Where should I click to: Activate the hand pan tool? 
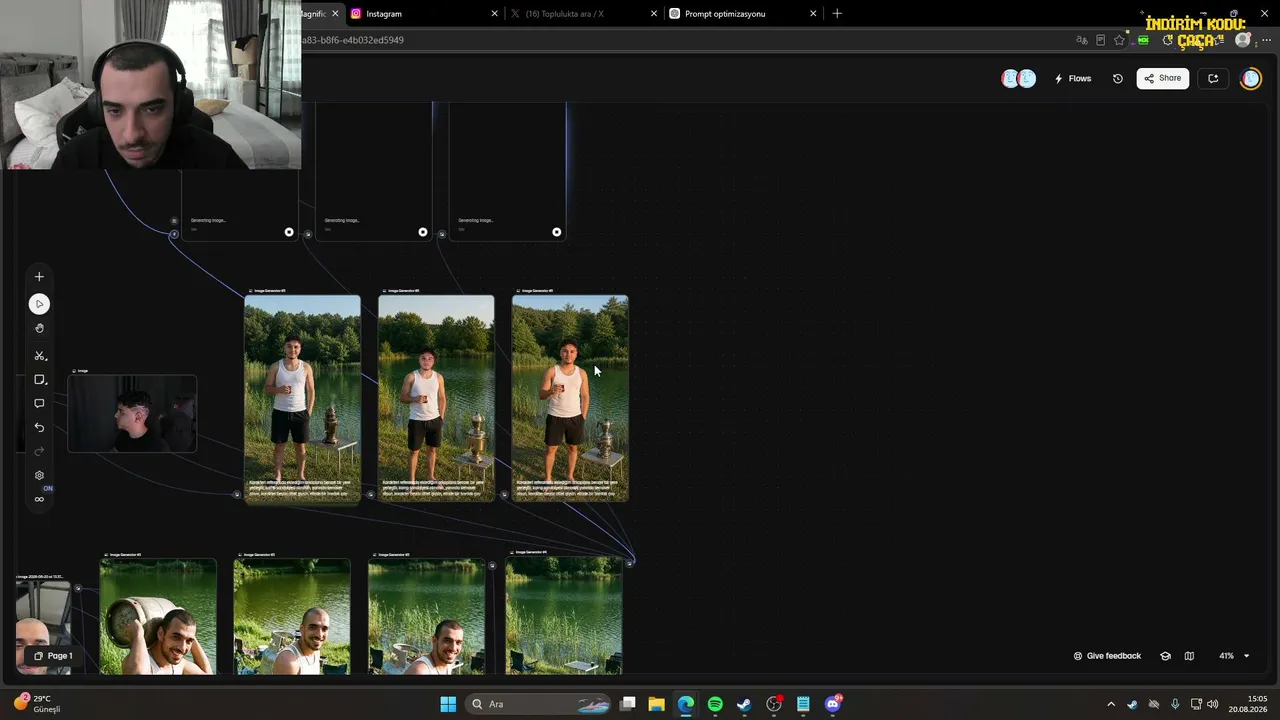[39, 328]
